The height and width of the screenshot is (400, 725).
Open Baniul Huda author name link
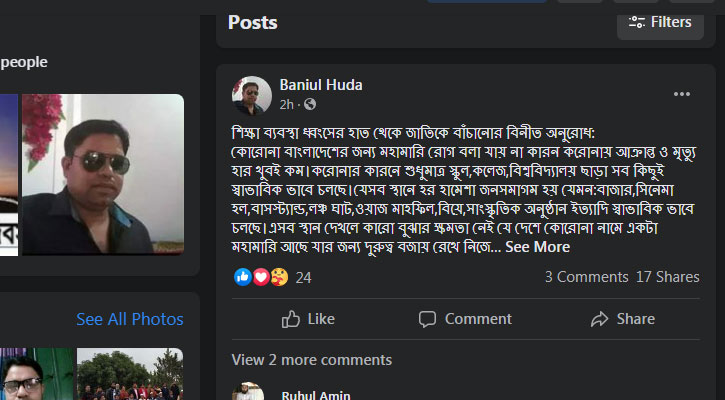pos(320,85)
